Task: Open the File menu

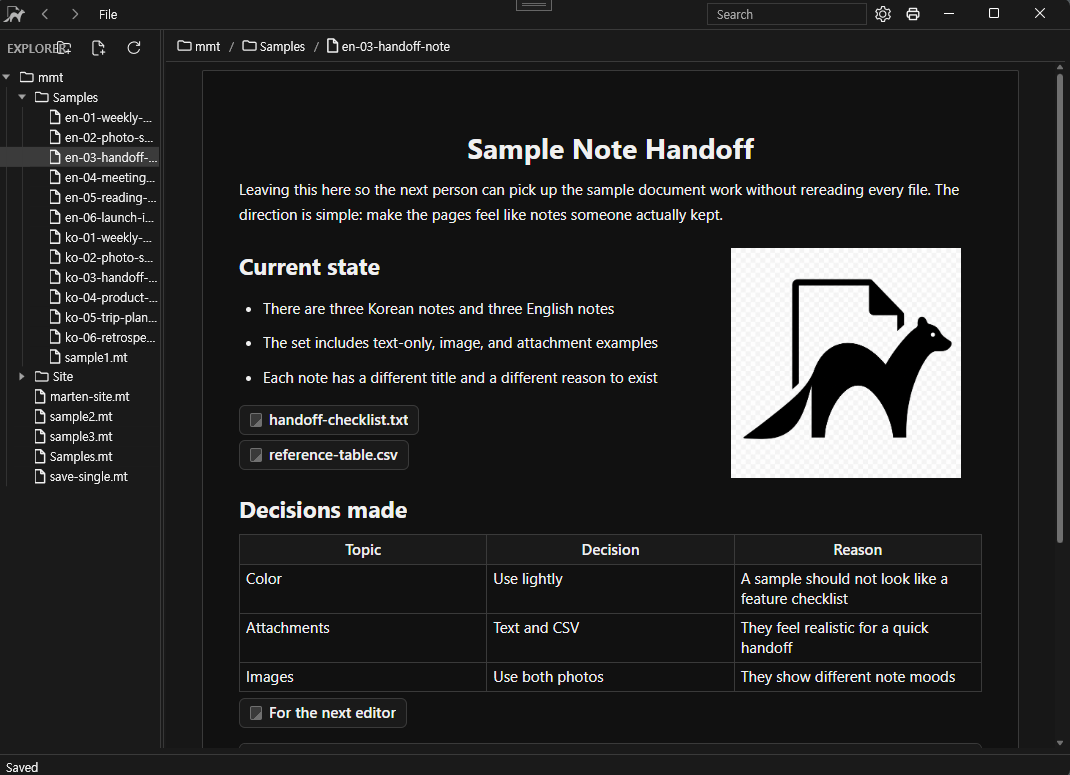Action: click(108, 14)
